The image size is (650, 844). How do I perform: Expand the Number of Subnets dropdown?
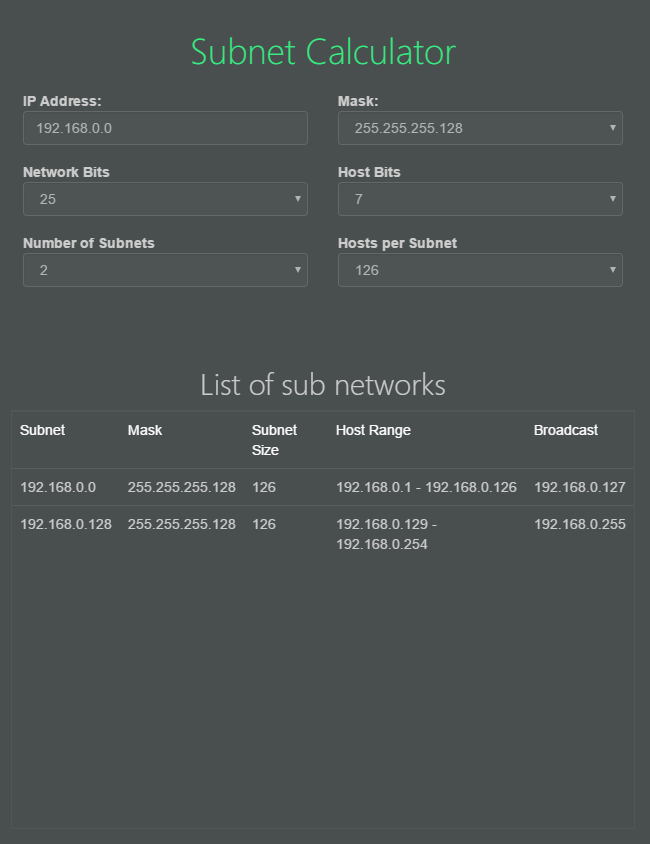tap(165, 270)
